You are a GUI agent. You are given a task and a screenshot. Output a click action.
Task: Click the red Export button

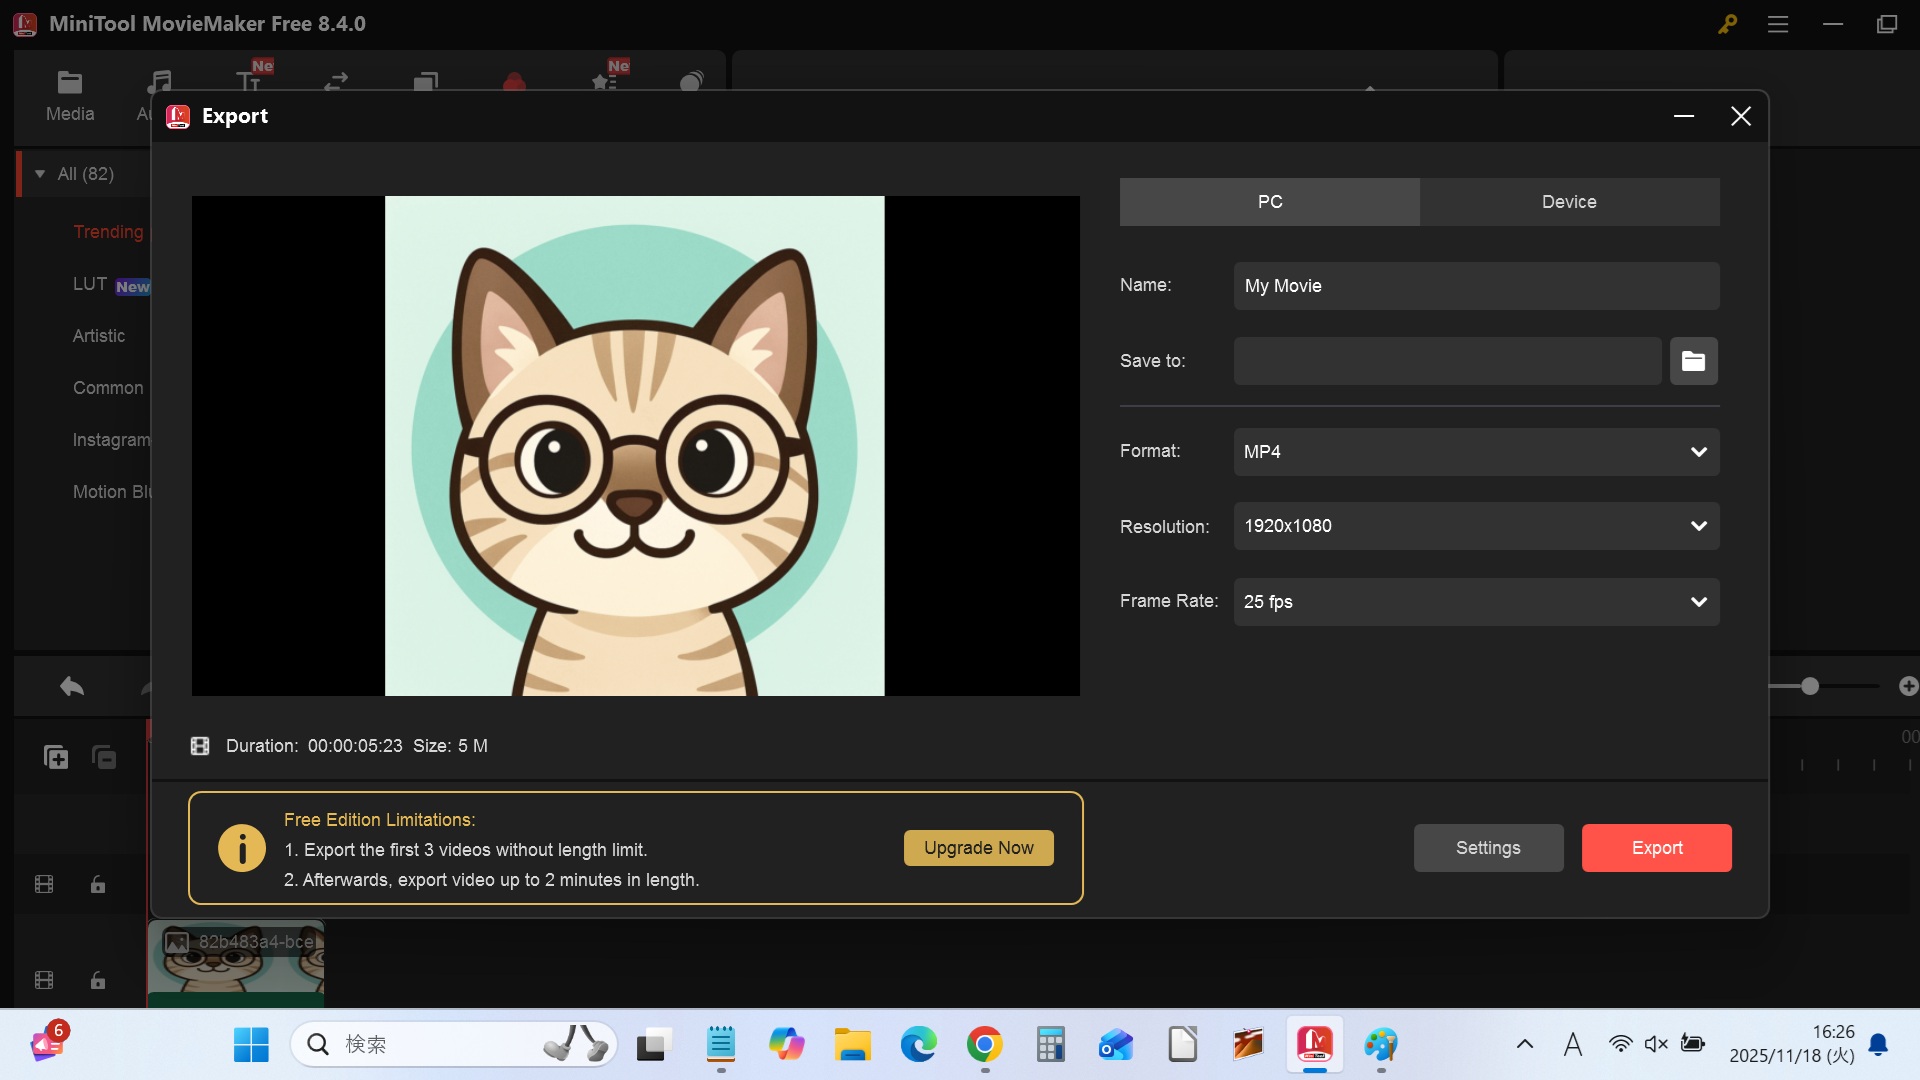[x=1656, y=848]
